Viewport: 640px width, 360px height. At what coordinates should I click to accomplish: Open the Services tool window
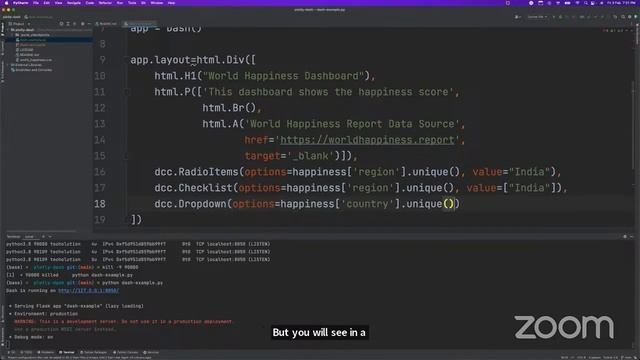click(151, 352)
